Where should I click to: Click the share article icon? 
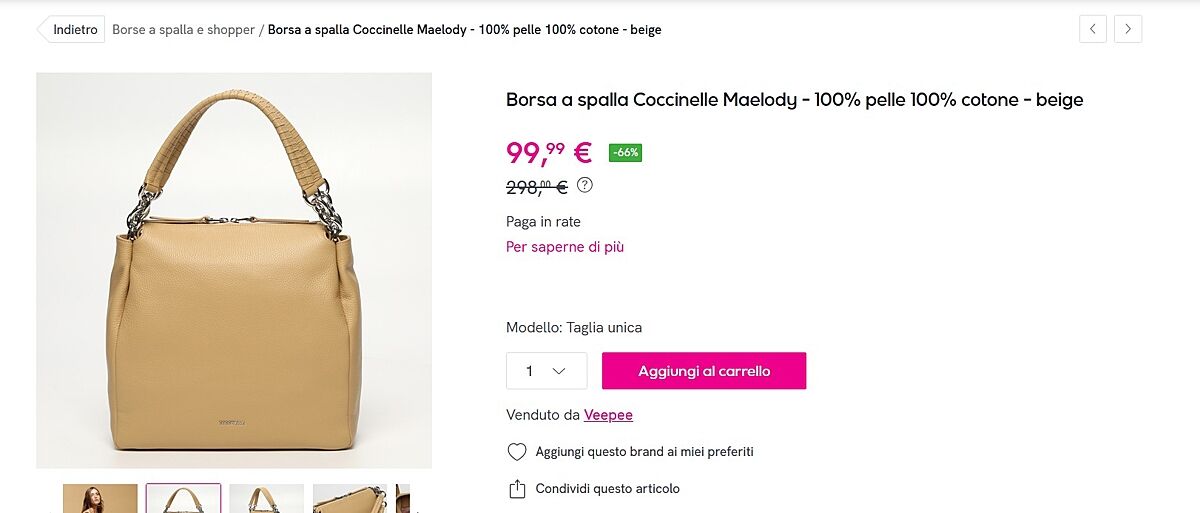point(517,489)
